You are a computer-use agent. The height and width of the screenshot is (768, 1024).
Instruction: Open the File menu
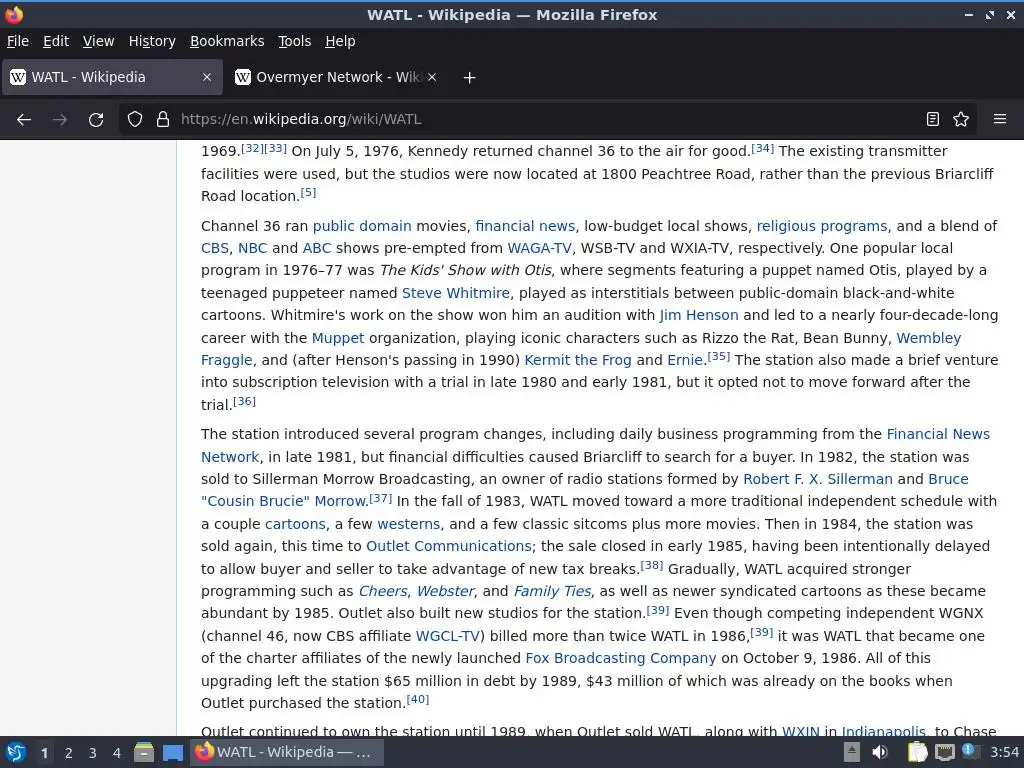[18, 41]
